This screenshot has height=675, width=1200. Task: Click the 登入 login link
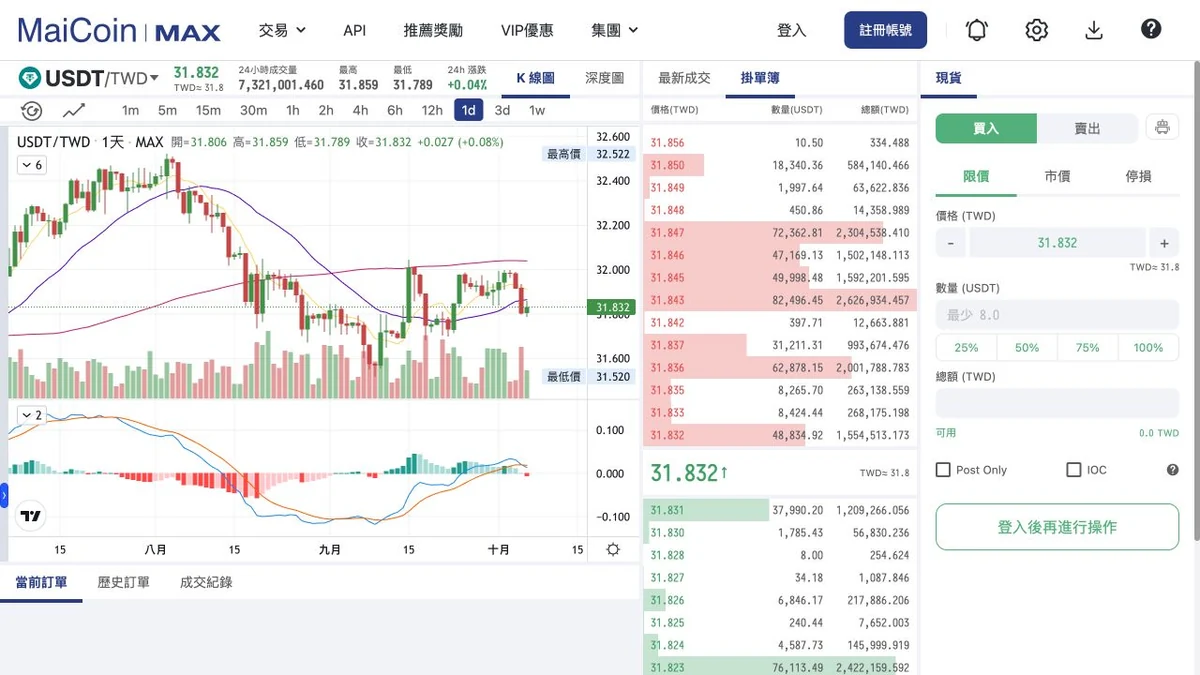791,30
